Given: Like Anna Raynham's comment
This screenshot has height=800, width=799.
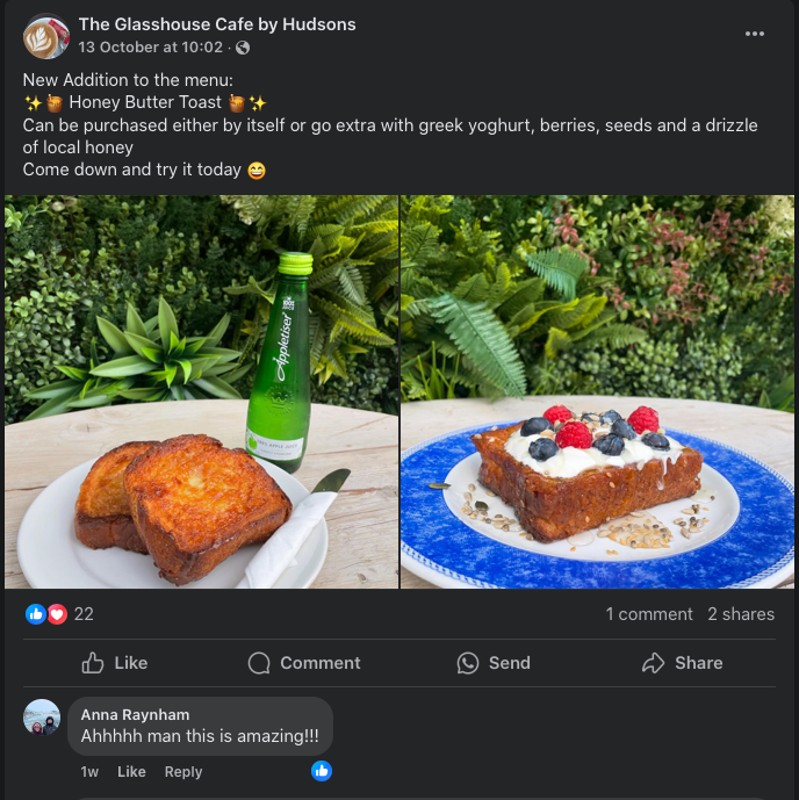Looking at the screenshot, I should point(131,772).
